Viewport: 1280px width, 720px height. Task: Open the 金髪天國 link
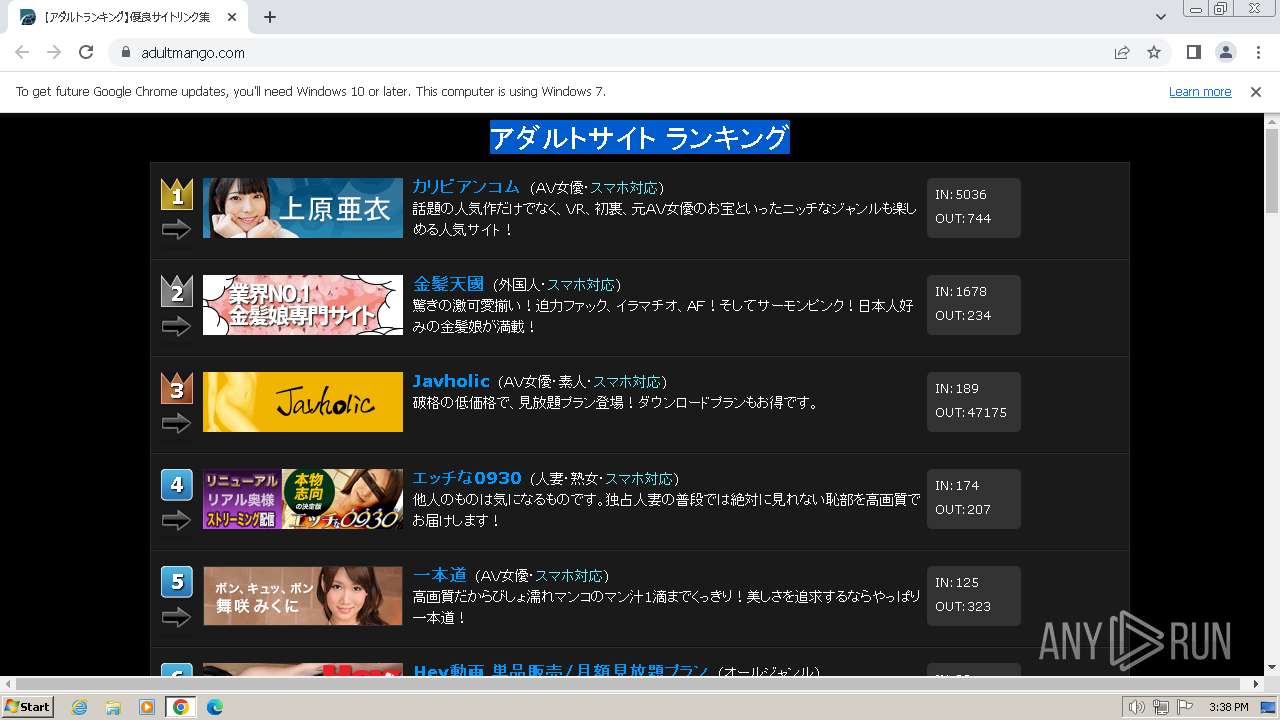click(448, 284)
